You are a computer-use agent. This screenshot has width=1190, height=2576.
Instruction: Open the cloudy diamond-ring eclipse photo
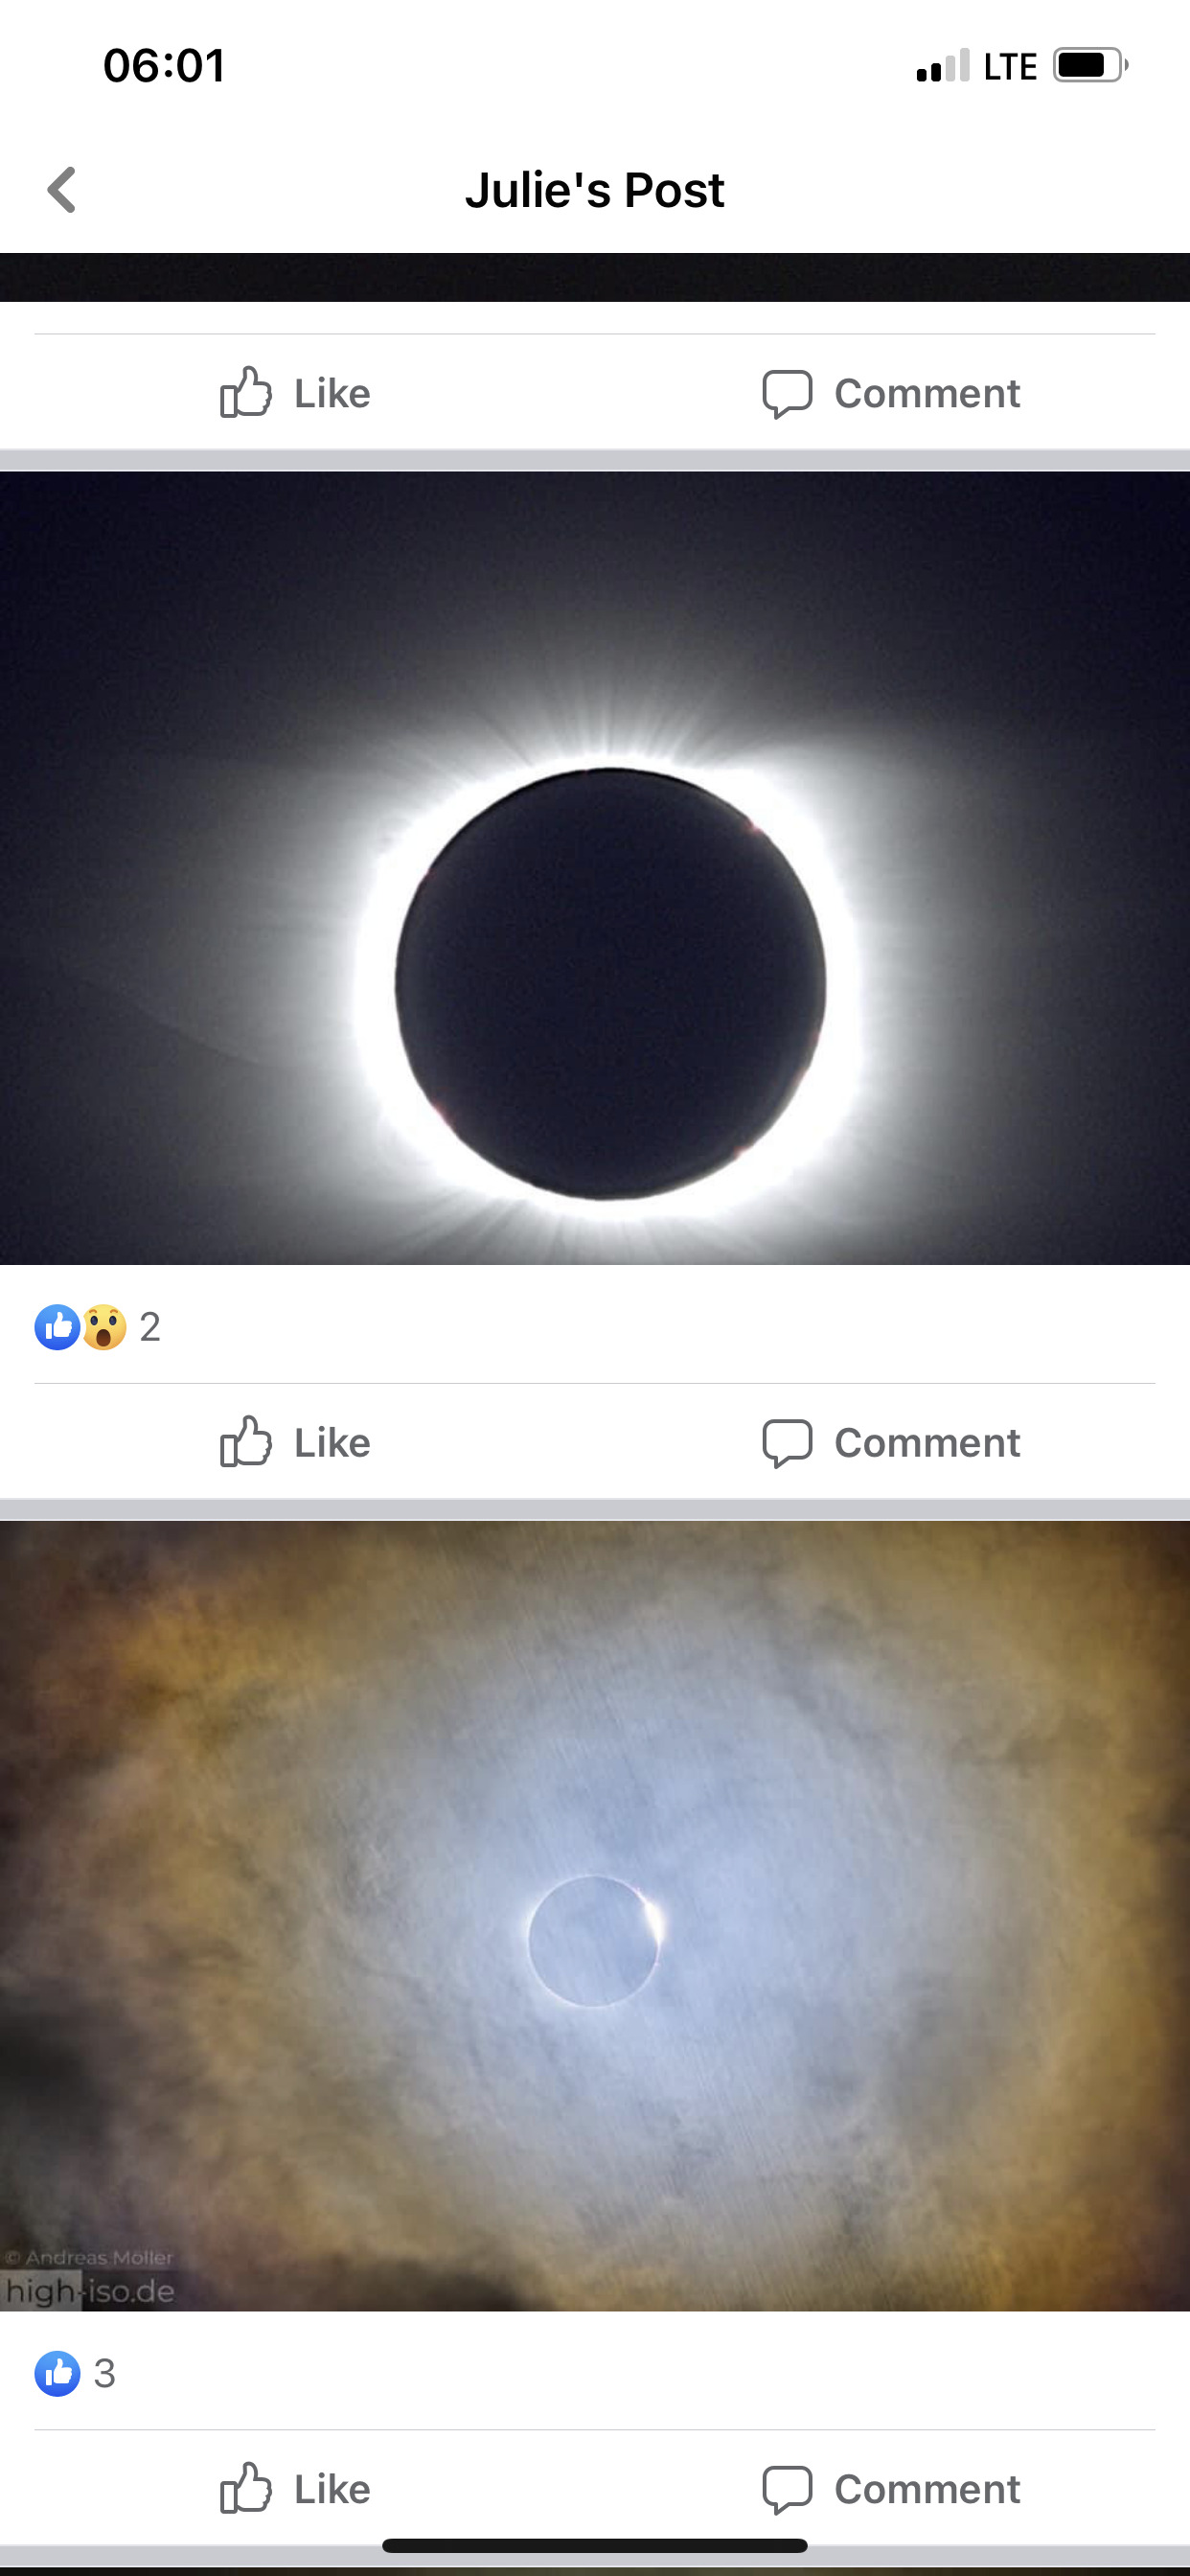pos(595,1915)
